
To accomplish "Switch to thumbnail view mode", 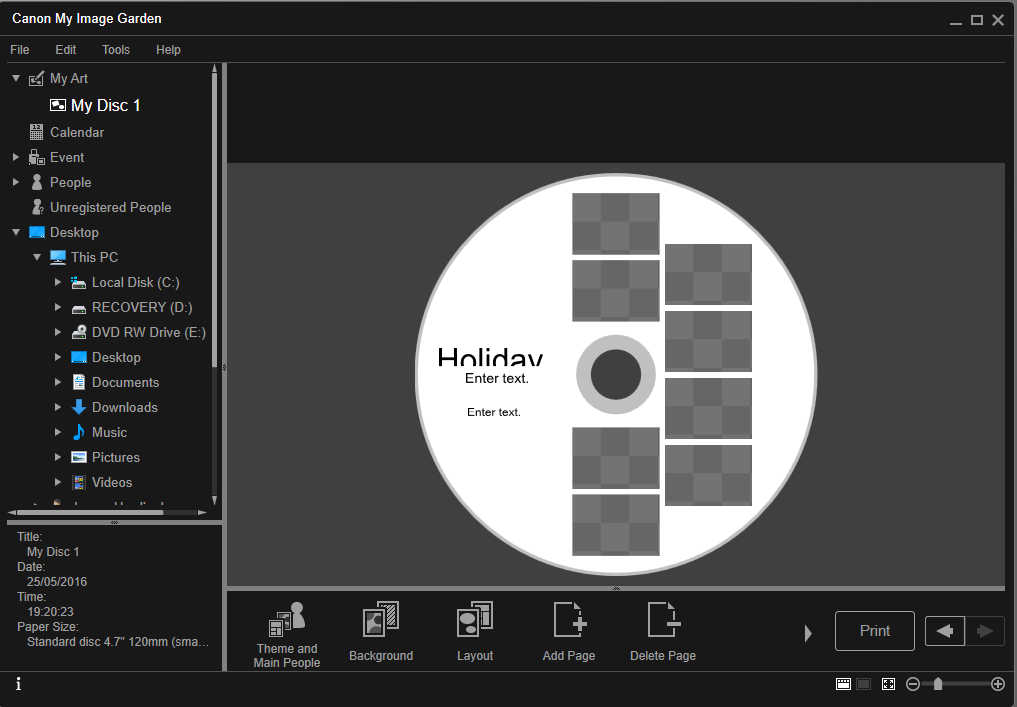I will pyautogui.click(x=843, y=684).
